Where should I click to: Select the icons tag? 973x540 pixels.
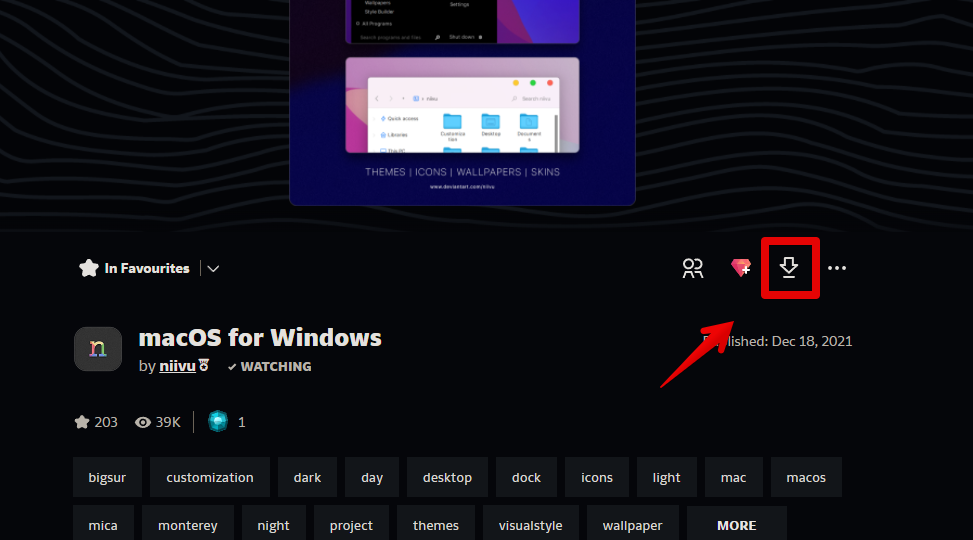(597, 477)
